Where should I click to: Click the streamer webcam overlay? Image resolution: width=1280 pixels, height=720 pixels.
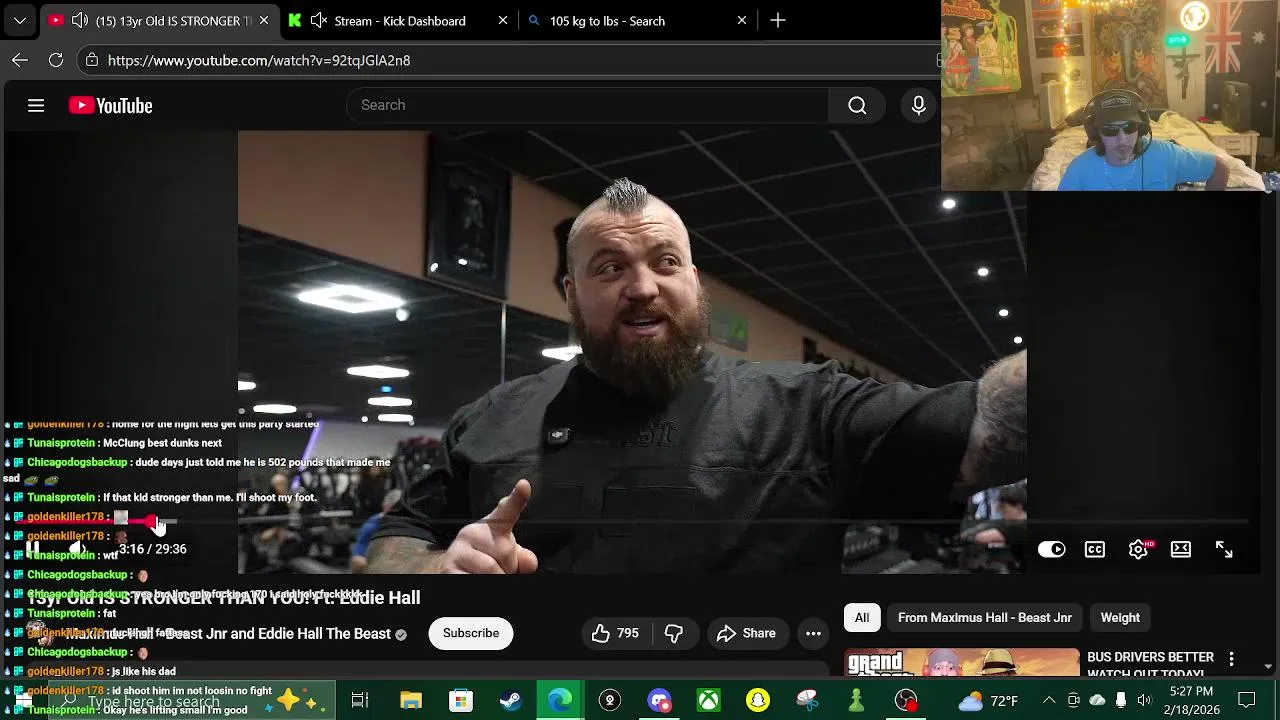coord(1110,95)
